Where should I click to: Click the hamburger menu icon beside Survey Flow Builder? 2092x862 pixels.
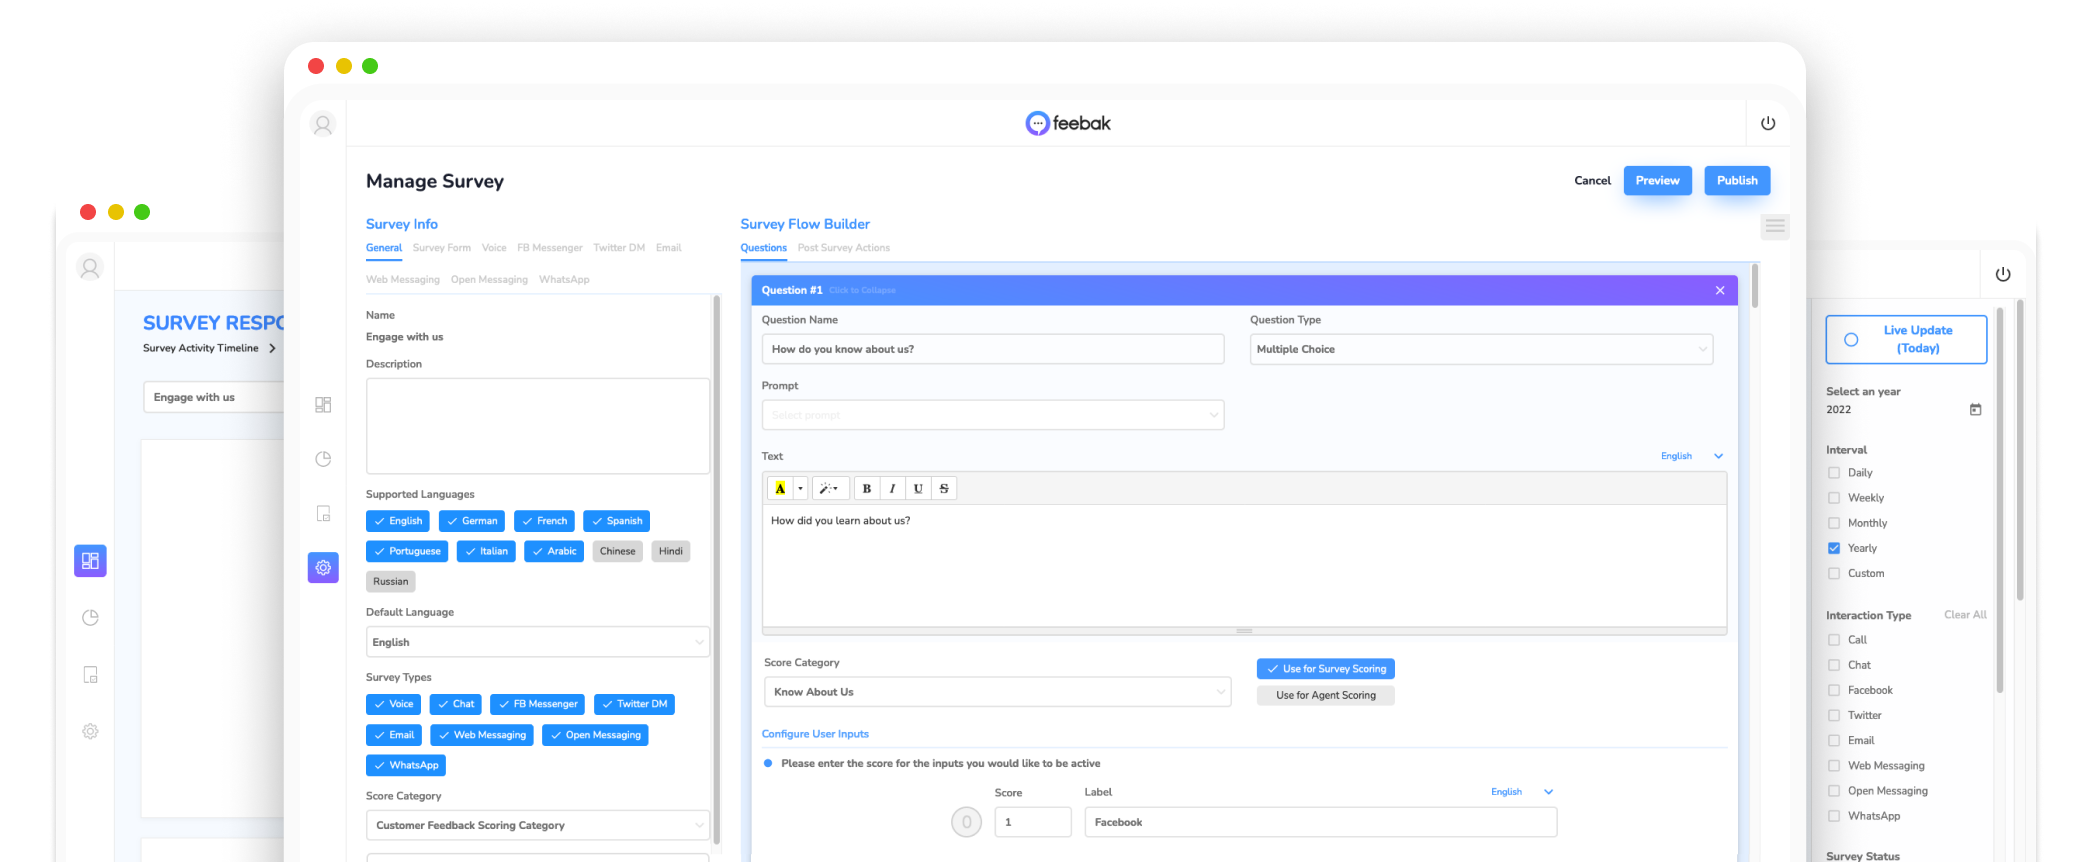pos(1775,226)
